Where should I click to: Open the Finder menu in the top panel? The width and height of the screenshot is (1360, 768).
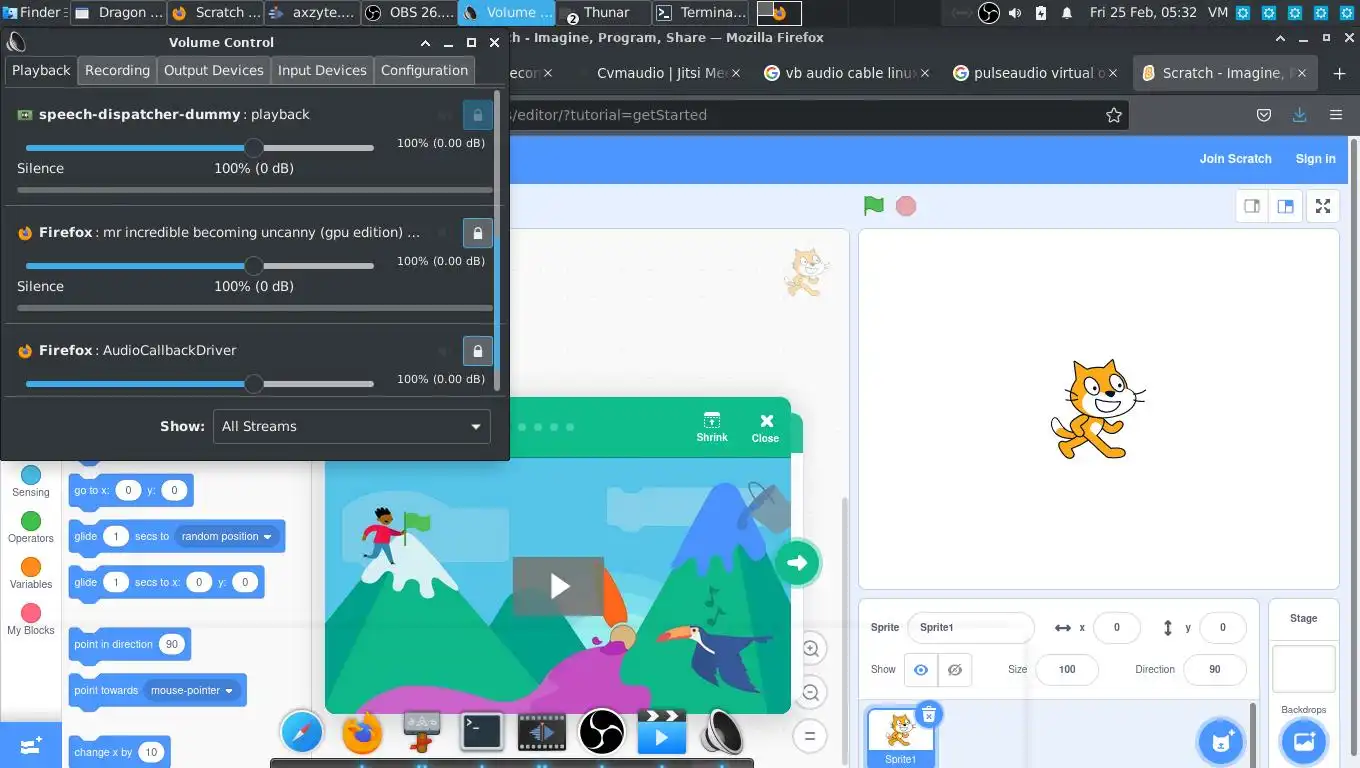pyautogui.click(x=33, y=12)
